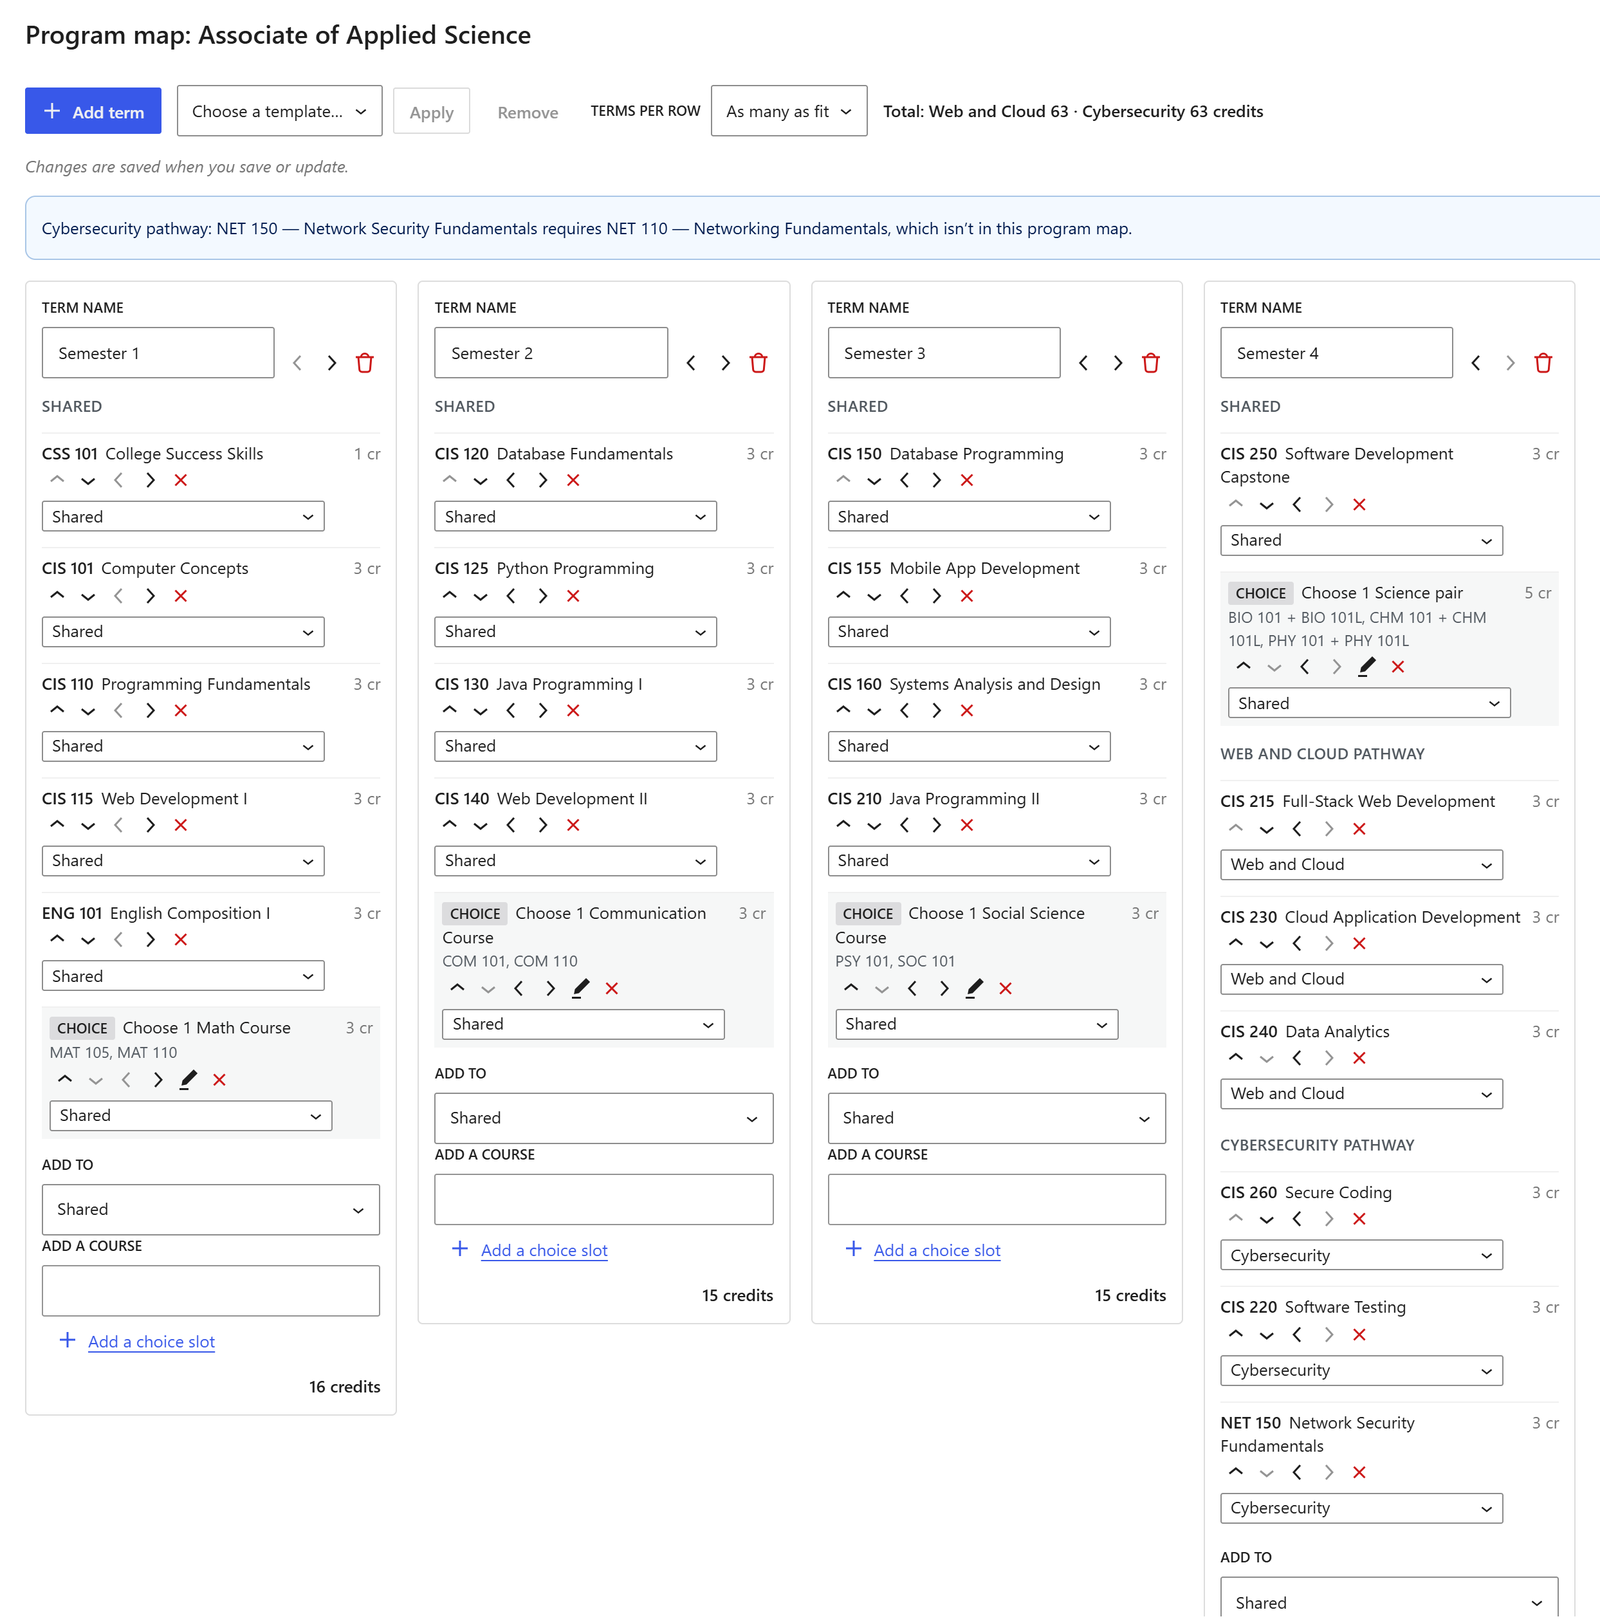Image resolution: width=1600 pixels, height=1619 pixels.
Task: Delete the Semester 1 term
Action: [365, 363]
